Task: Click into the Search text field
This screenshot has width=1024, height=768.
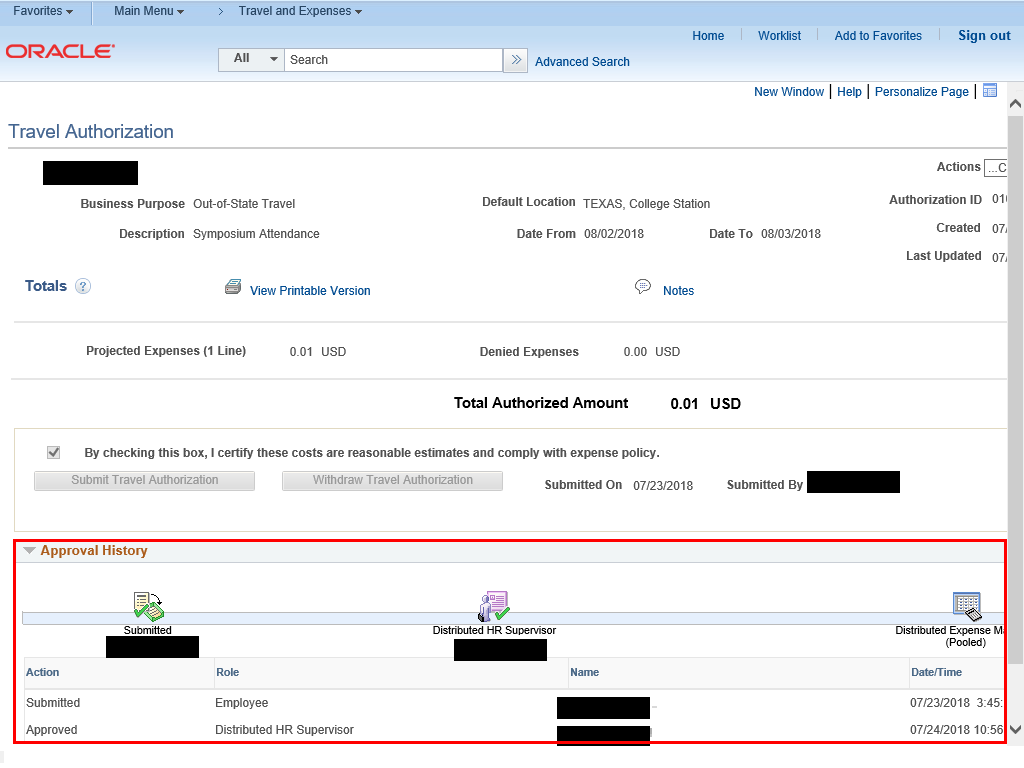Action: point(393,60)
